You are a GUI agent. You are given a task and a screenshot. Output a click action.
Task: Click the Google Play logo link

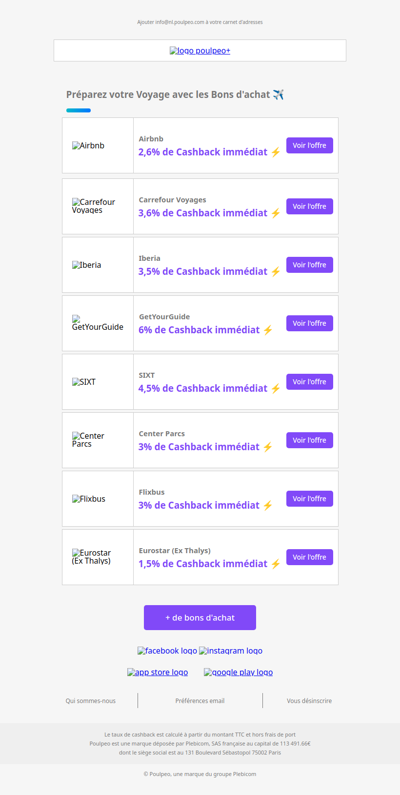click(238, 672)
